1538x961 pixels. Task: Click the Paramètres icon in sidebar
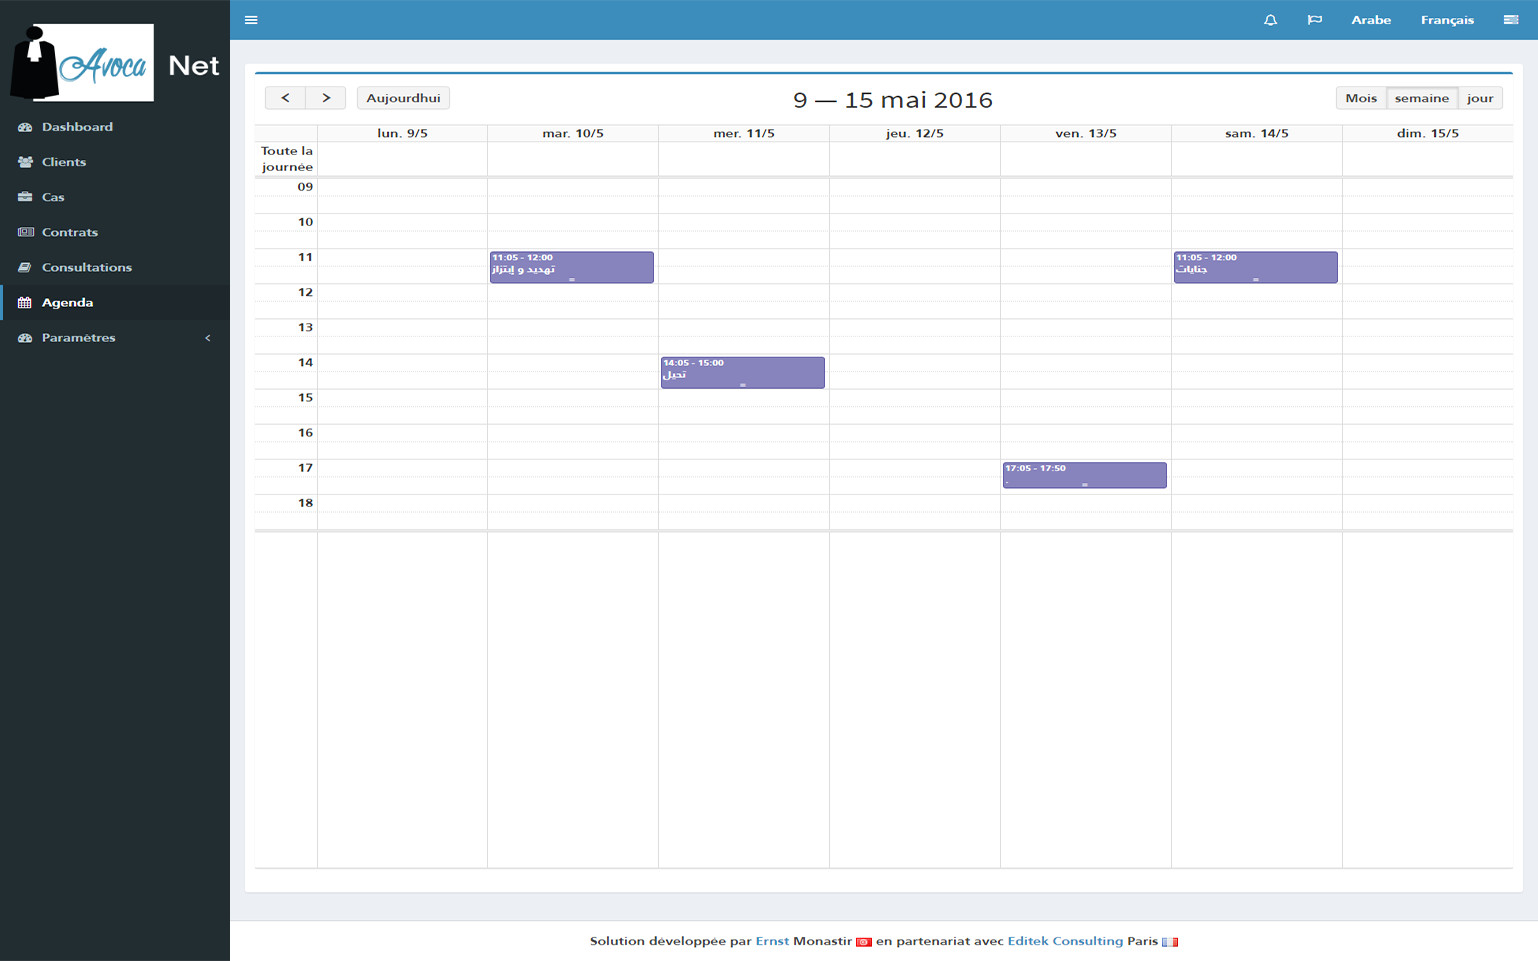(25, 338)
